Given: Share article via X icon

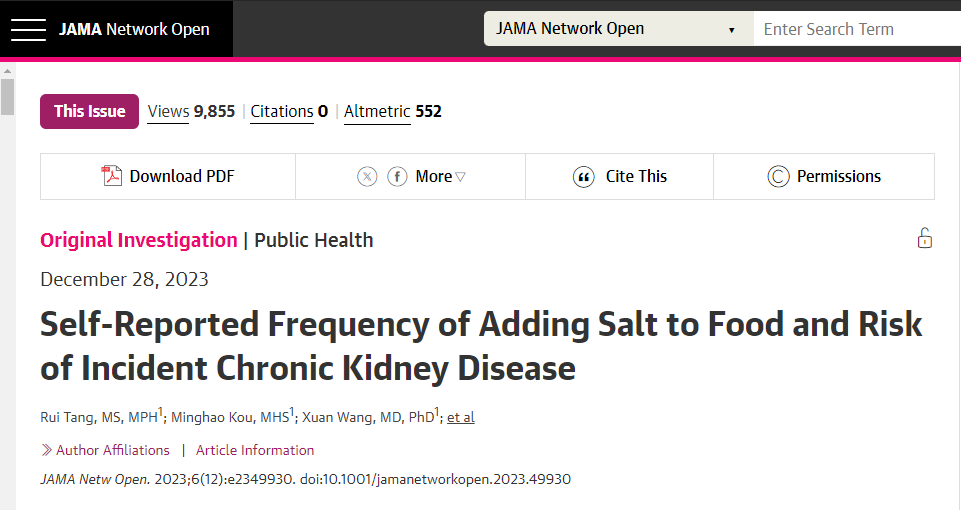Looking at the screenshot, I should pyautogui.click(x=367, y=177).
